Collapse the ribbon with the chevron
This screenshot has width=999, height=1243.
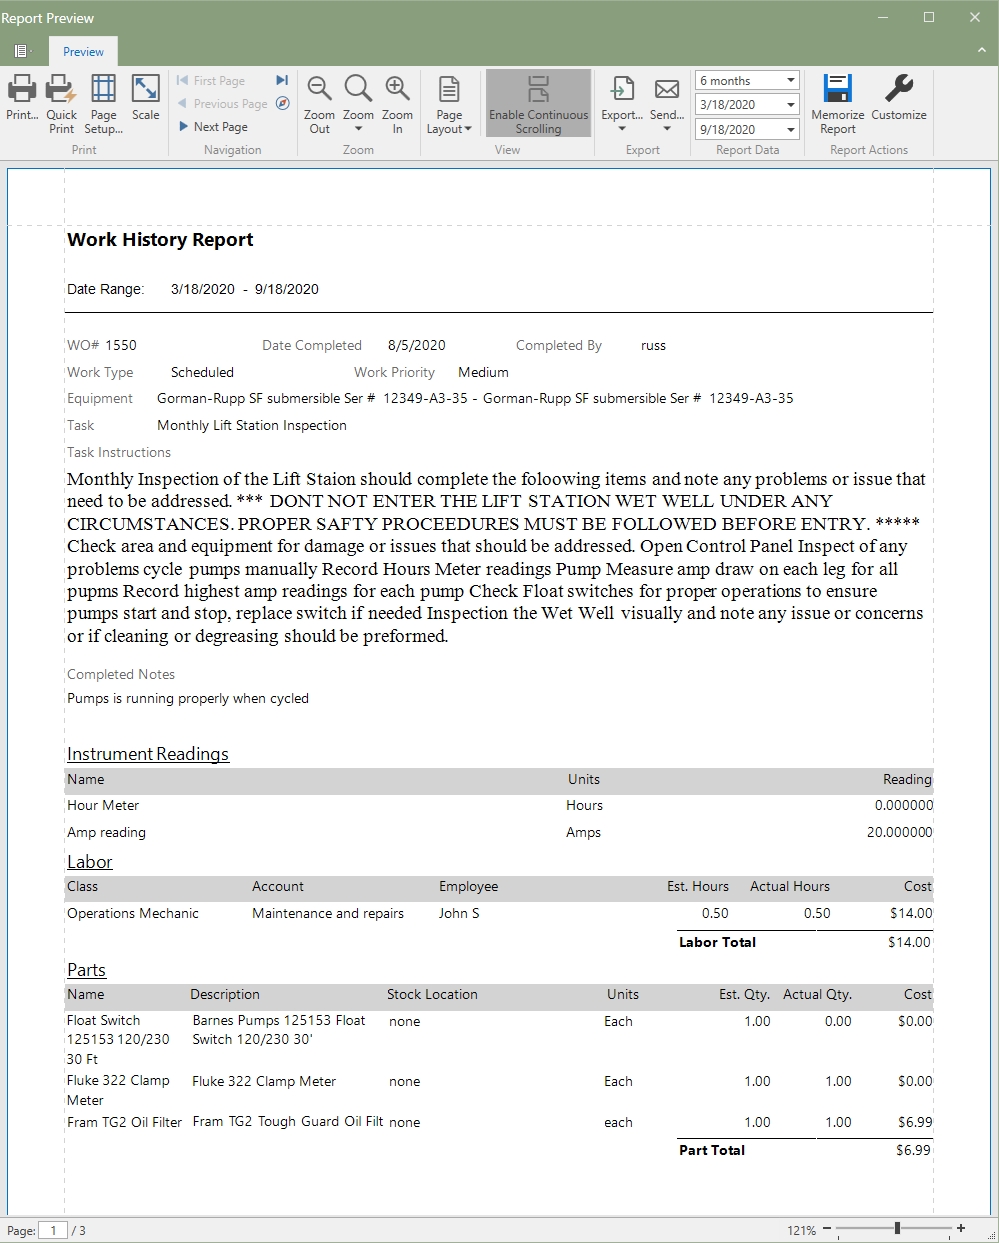click(x=981, y=50)
